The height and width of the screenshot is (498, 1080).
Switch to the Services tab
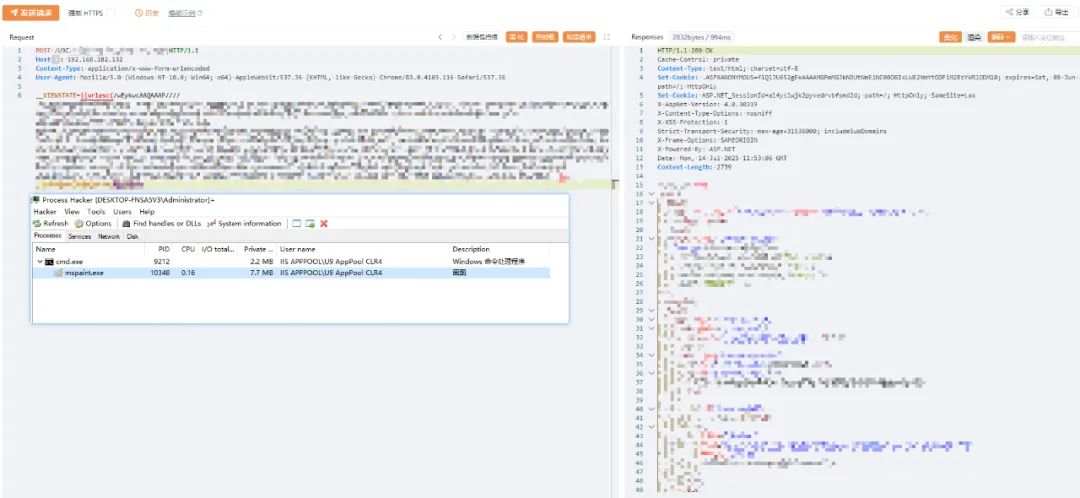[79, 236]
